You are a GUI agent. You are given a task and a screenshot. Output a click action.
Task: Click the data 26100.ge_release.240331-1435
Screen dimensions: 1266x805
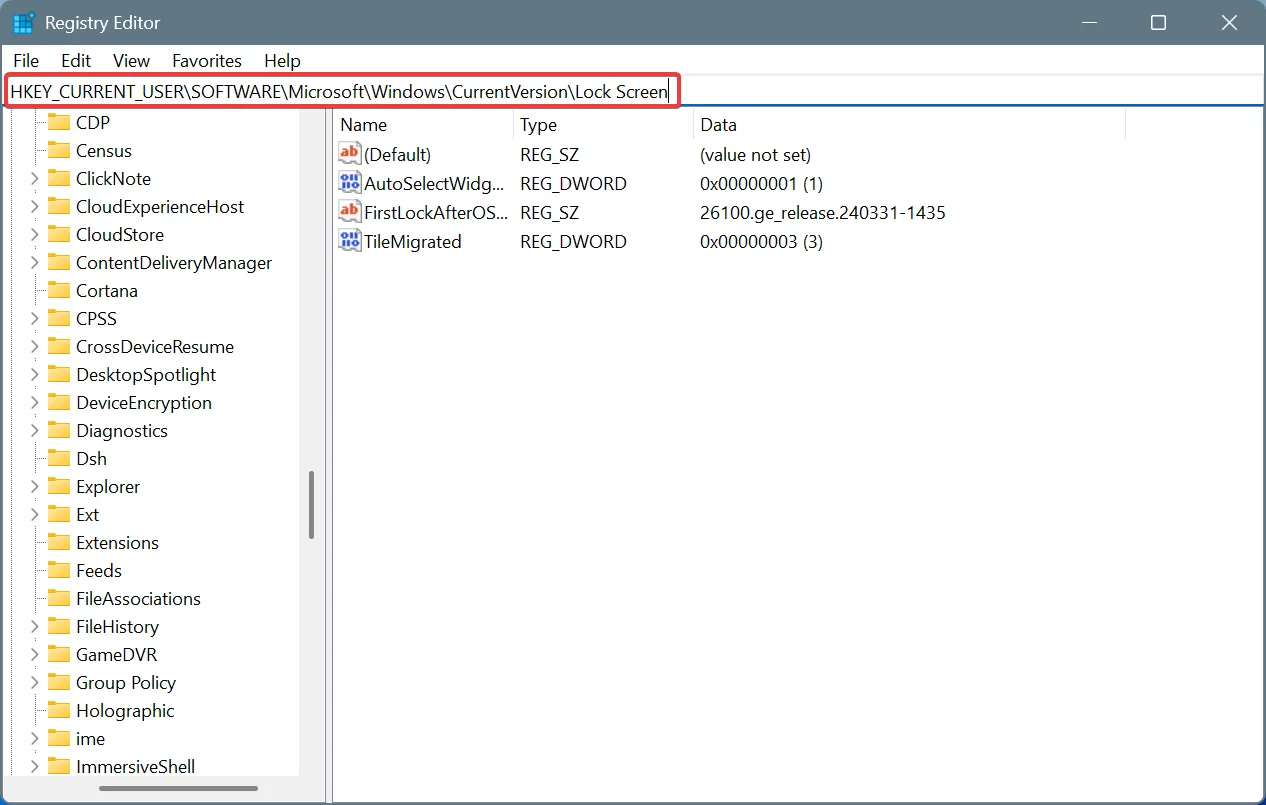(823, 212)
